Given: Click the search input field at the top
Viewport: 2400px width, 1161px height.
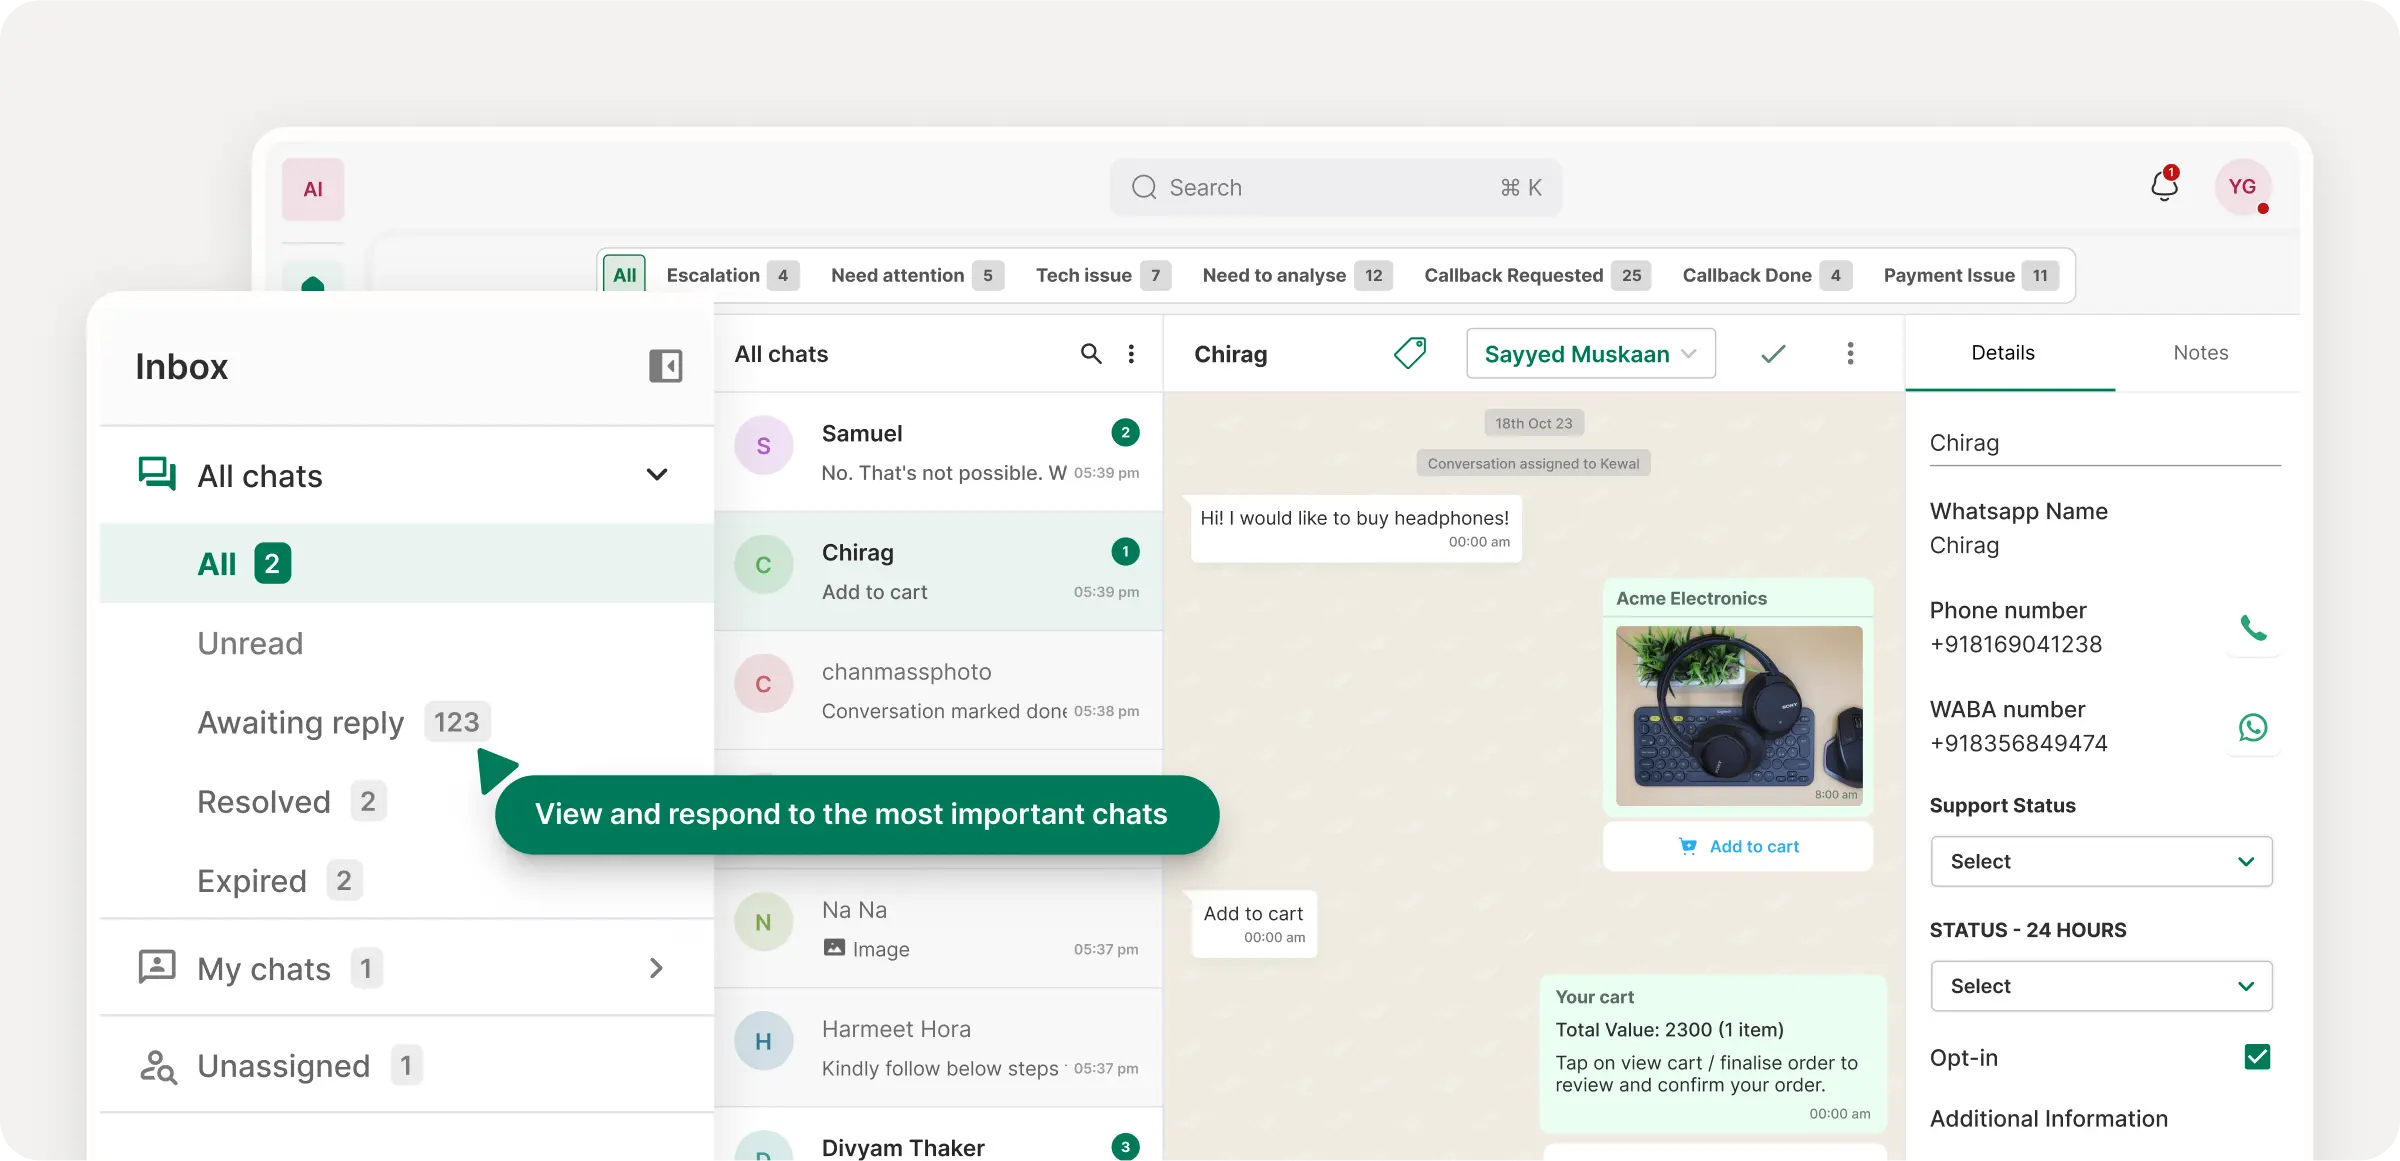Looking at the screenshot, I should point(1335,187).
